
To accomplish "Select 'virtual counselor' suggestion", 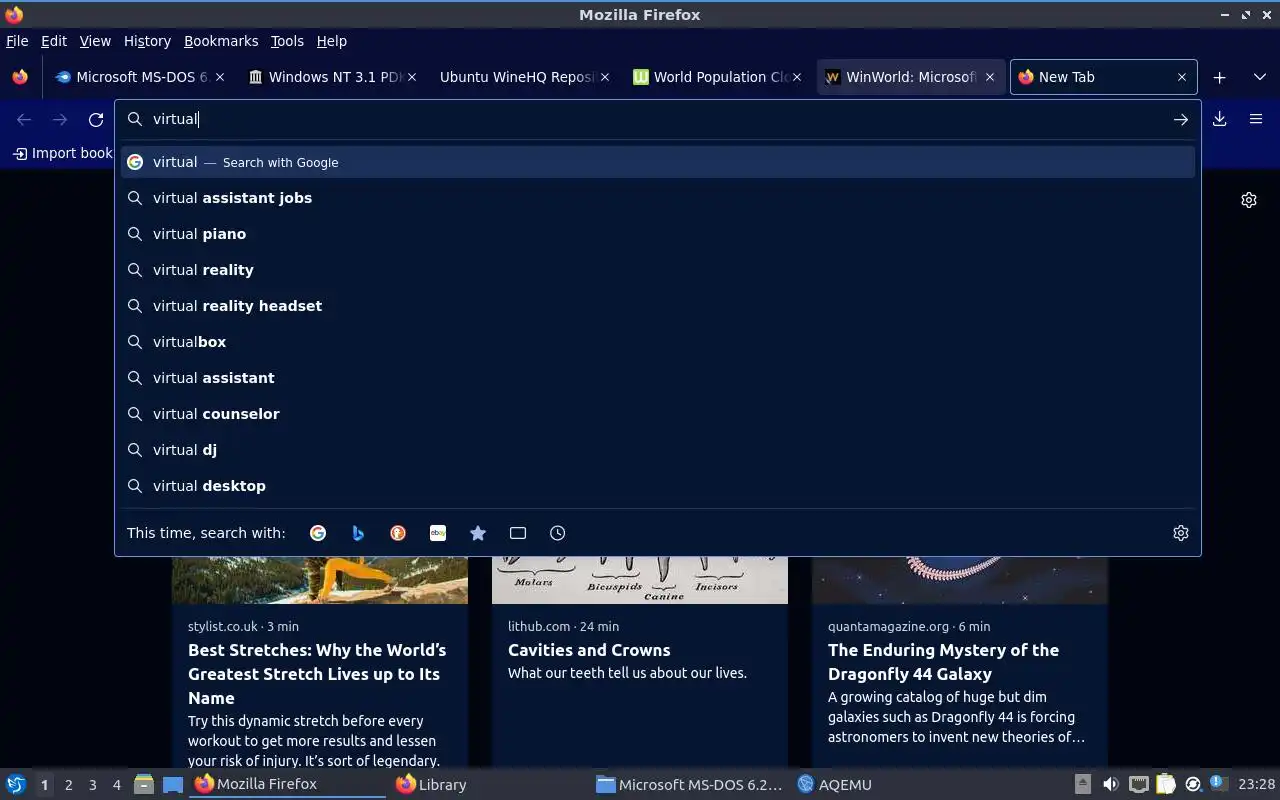I will pos(658,414).
